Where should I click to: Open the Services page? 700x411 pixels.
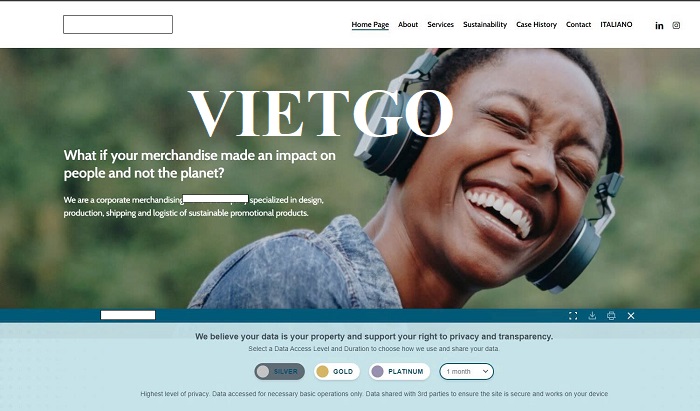pyautogui.click(x=440, y=25)
